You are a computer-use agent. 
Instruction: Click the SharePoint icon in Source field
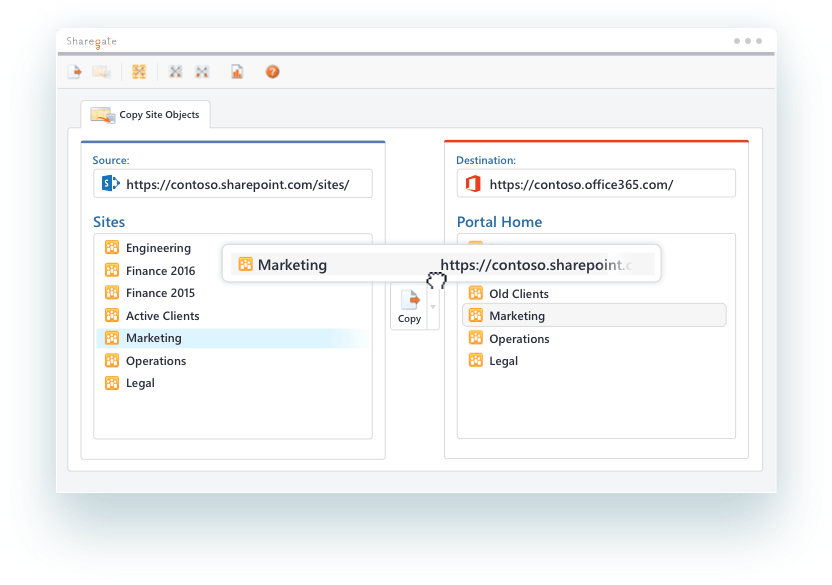coord(110,184)
